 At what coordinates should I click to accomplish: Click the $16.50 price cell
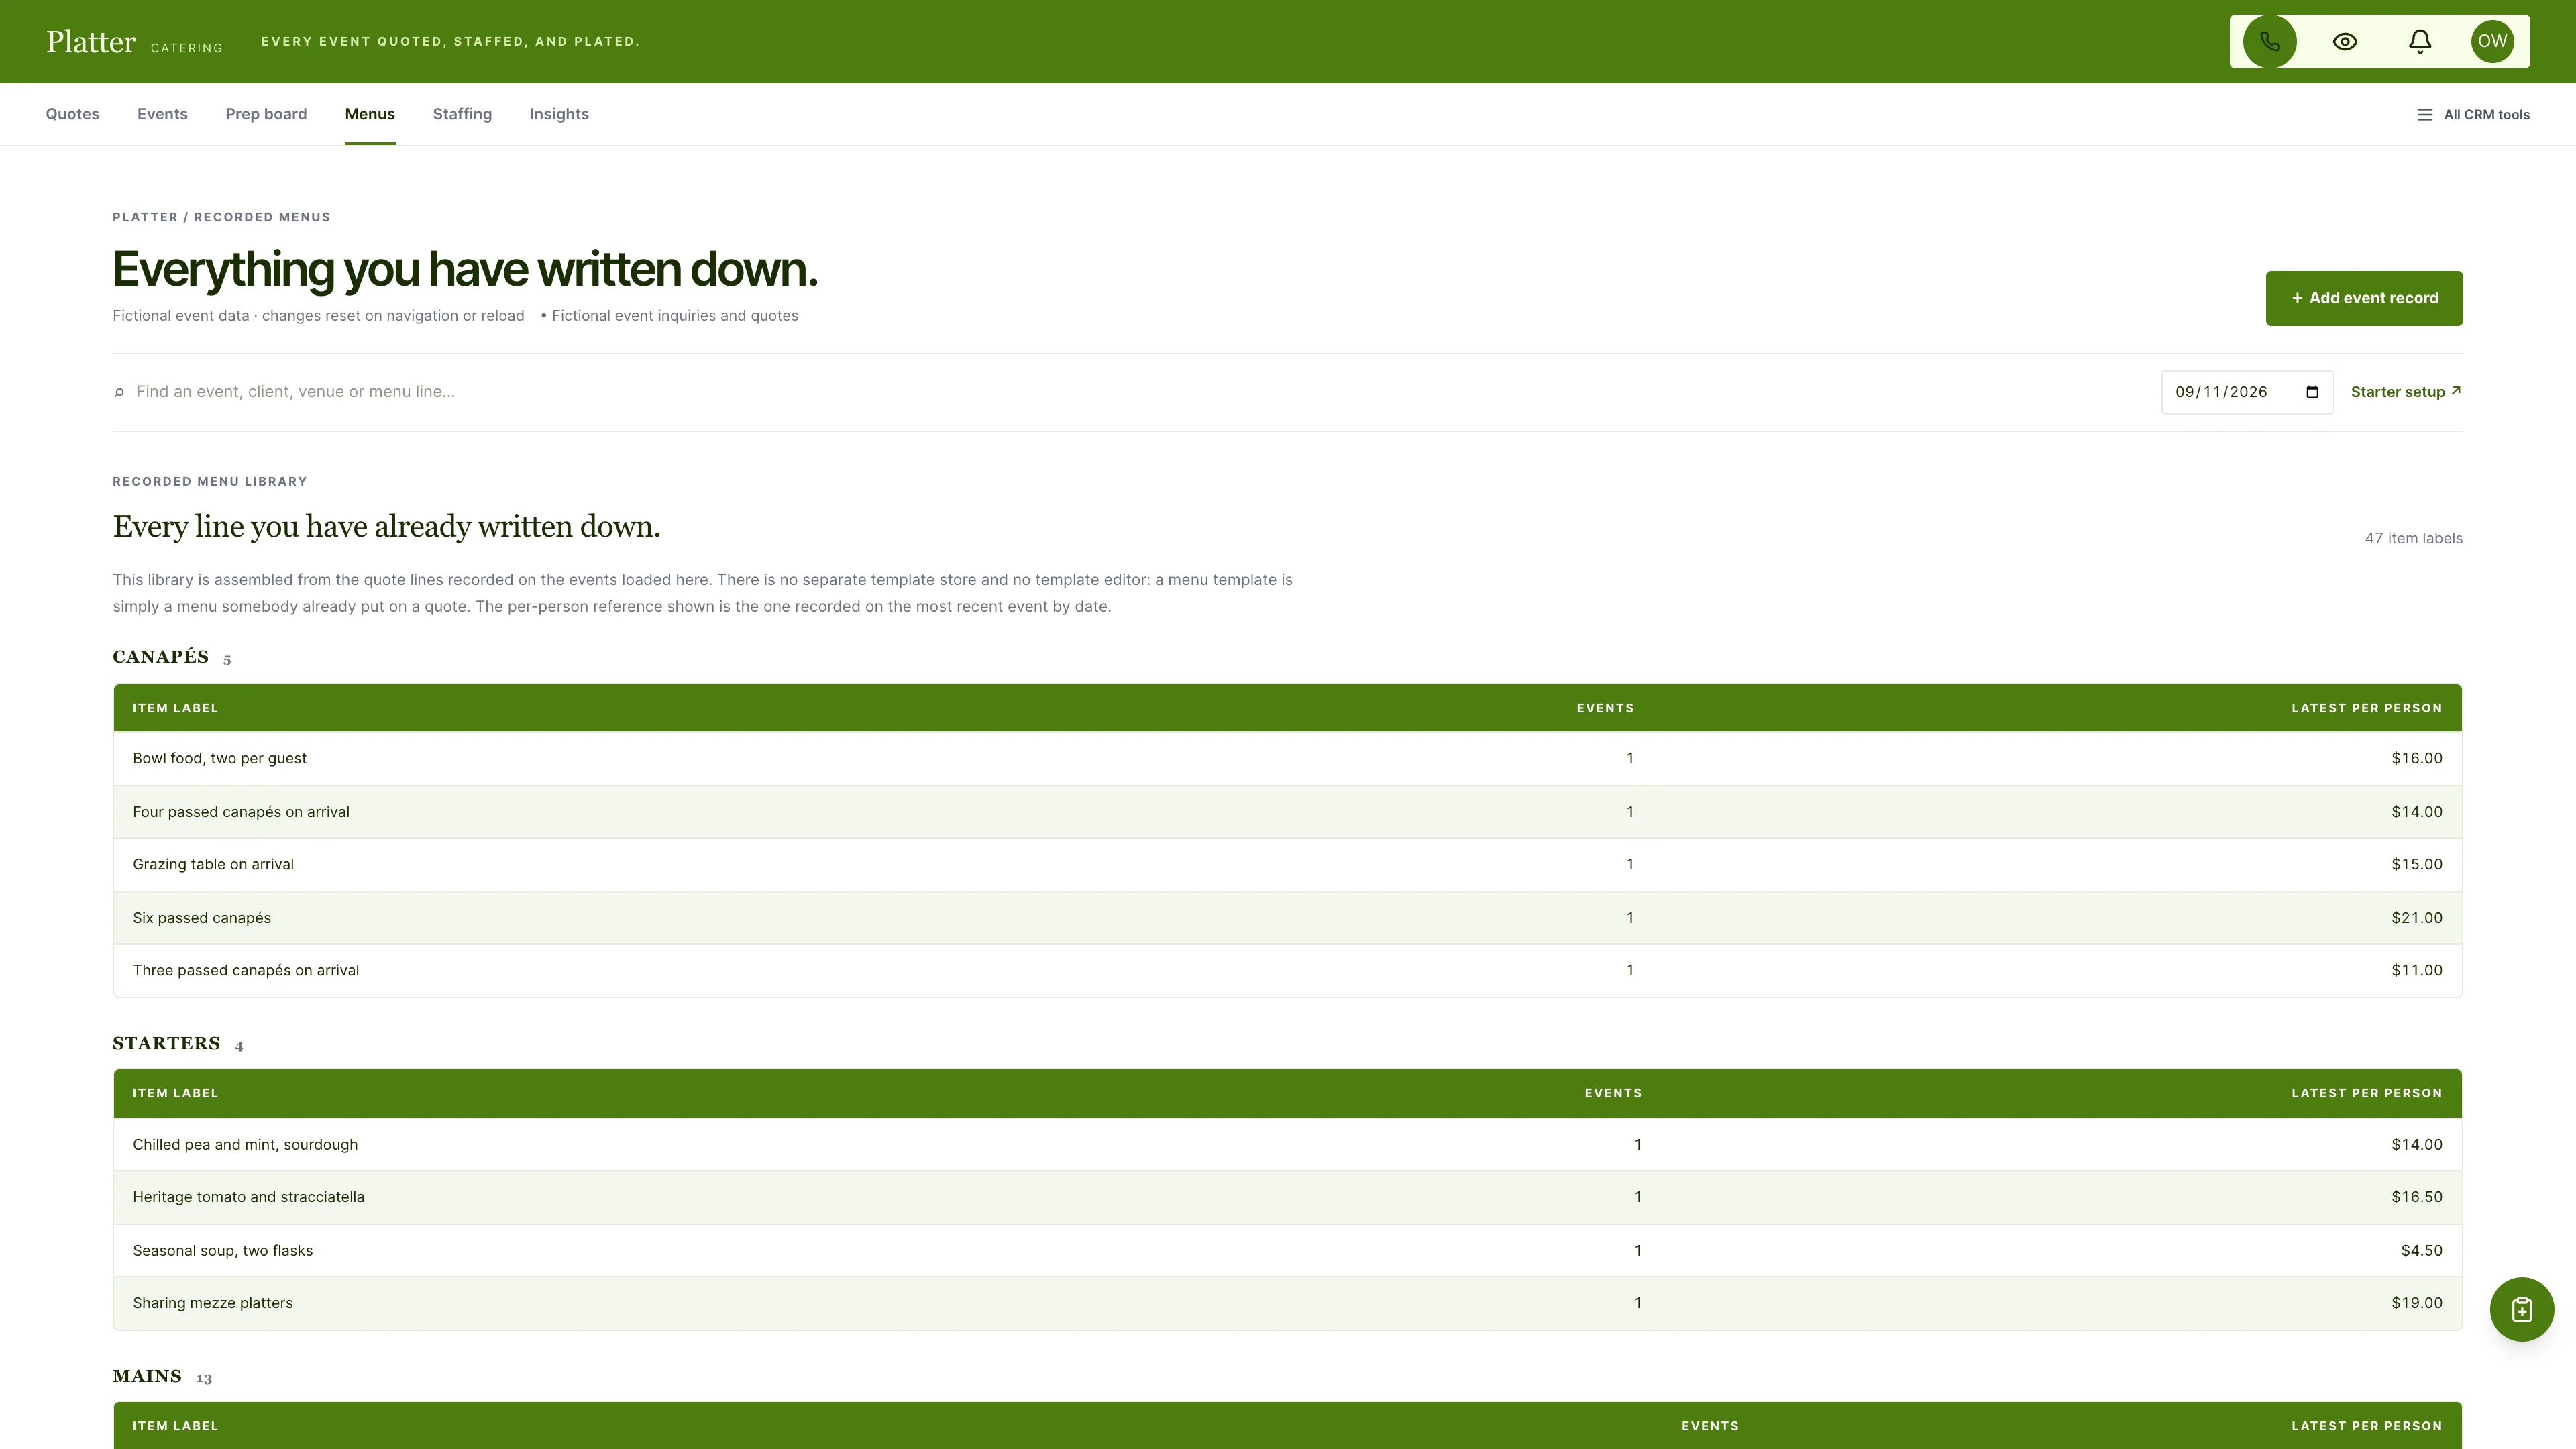tap(2416, 1197)
